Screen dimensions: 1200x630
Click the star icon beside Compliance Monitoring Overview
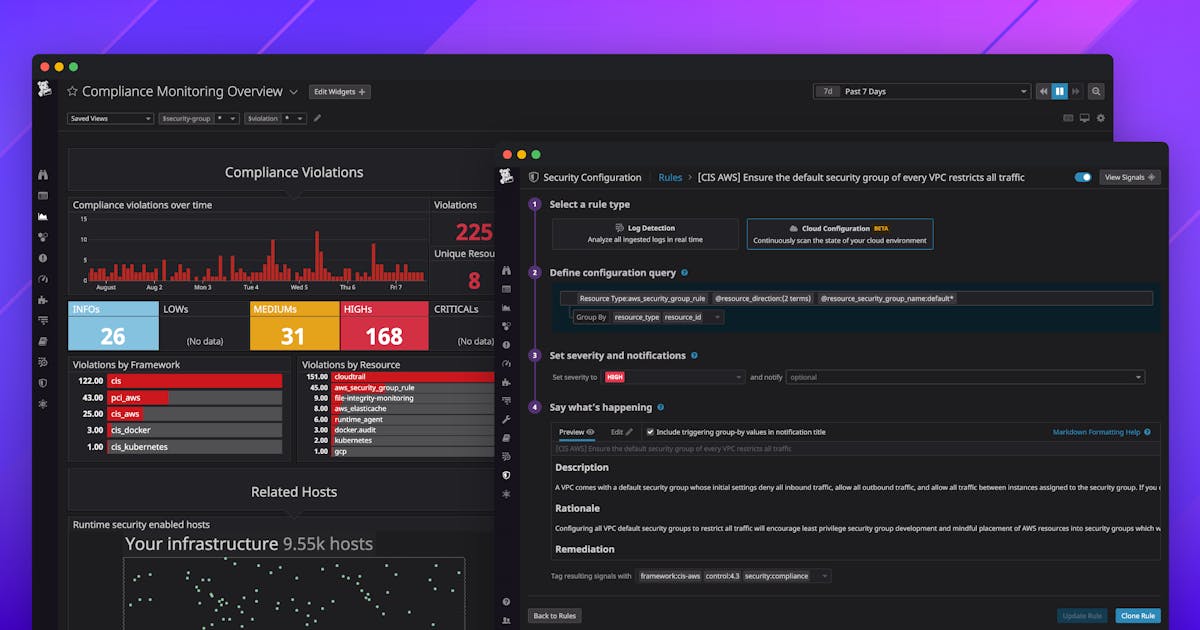coord(72,92)
